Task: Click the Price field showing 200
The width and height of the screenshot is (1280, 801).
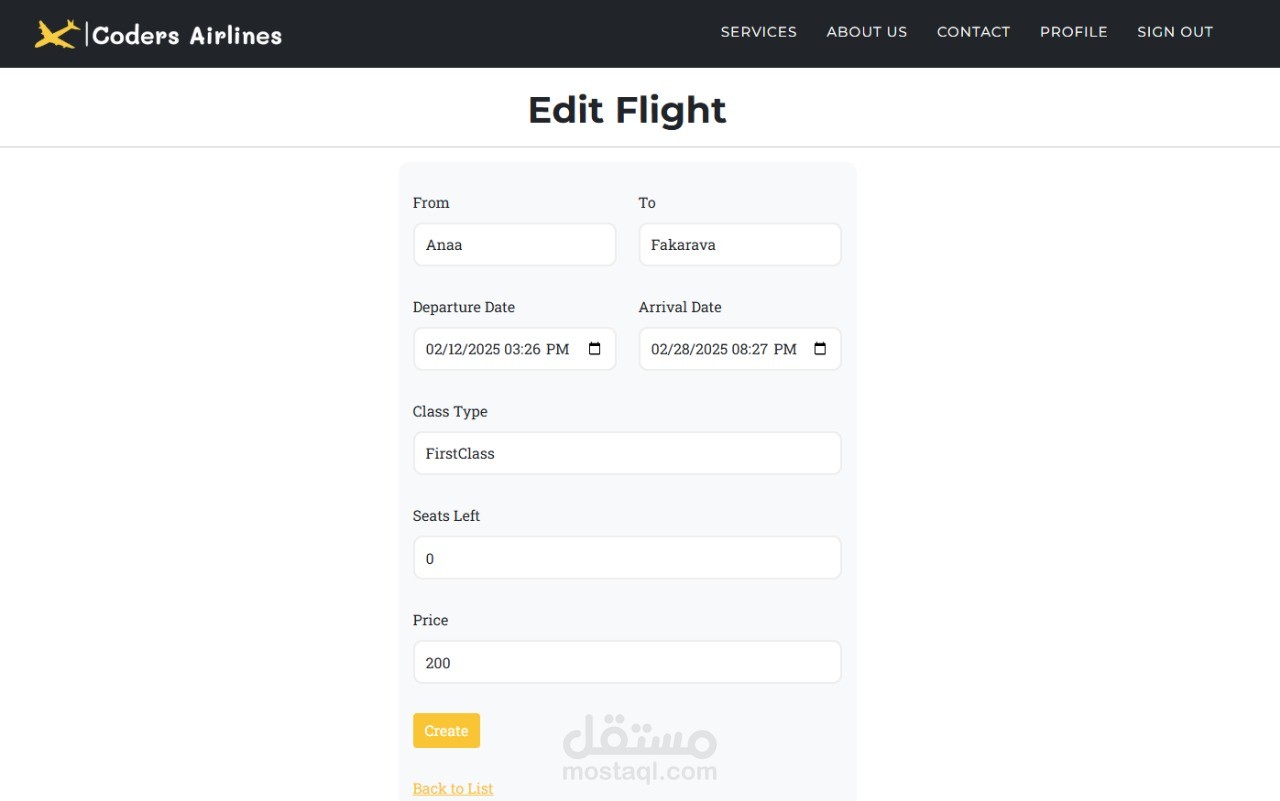Action: pyautogui.click(x=627, y=662)
